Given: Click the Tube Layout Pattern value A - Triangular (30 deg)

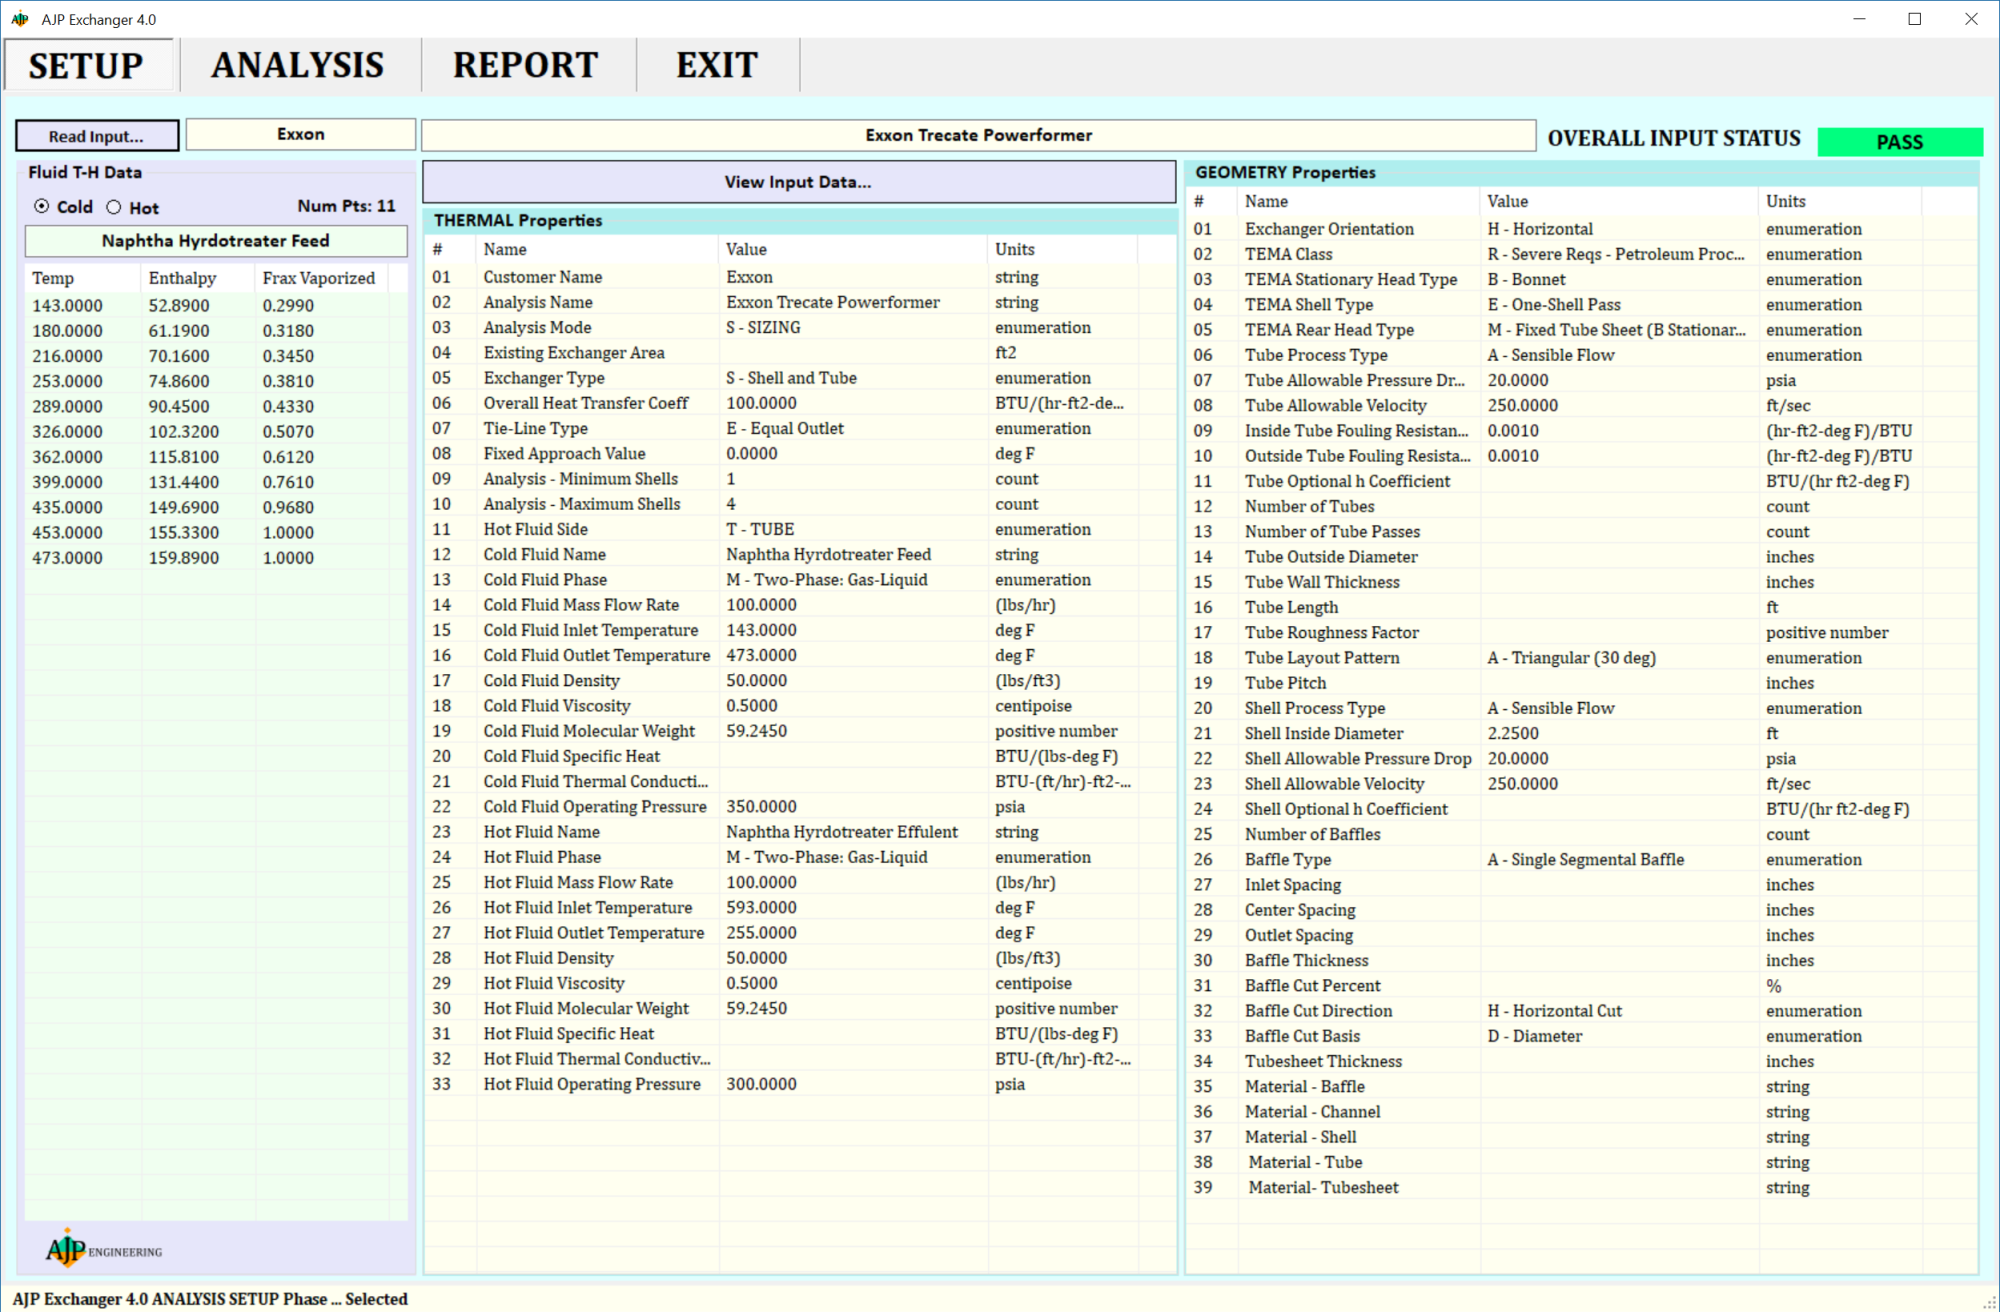Looking at the screenshot, I should (1571, 658).
